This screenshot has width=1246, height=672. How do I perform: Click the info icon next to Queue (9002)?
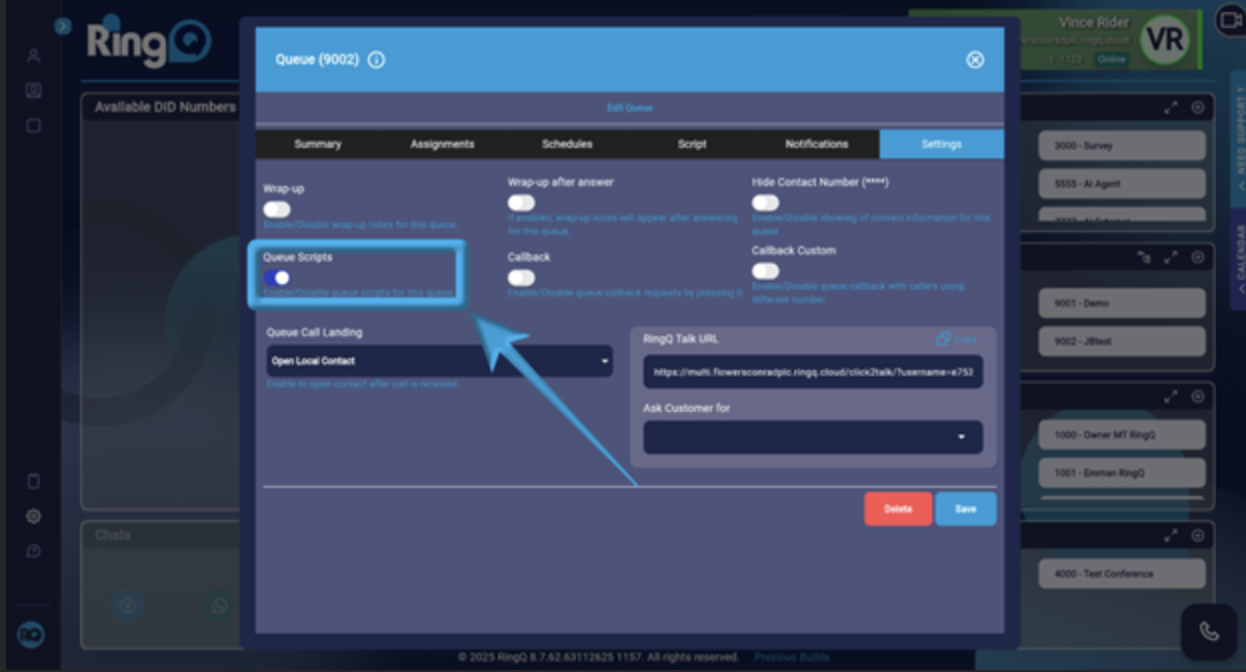pyautogui.click(x=376, y=60)
